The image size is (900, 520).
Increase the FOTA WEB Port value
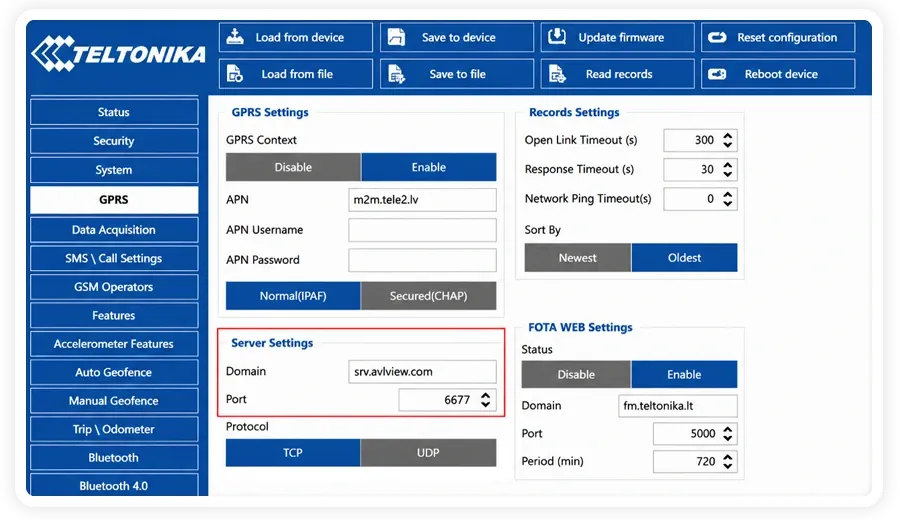728,429
